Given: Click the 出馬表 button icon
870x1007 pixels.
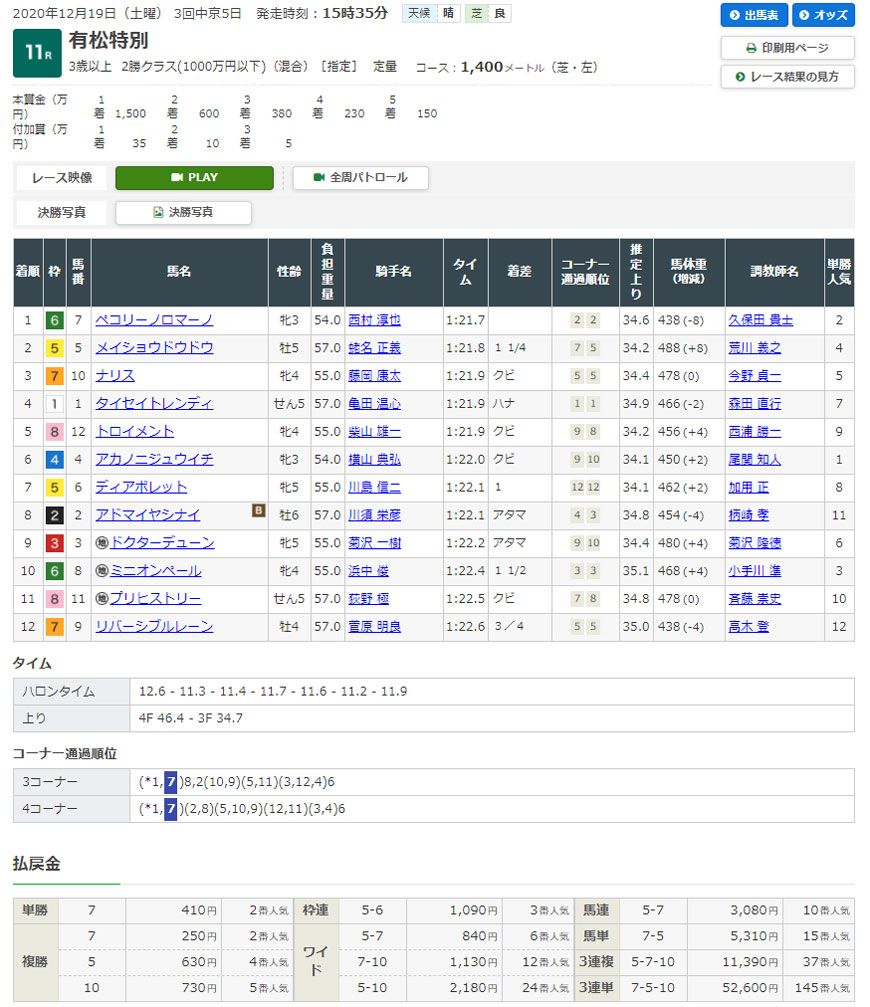Looking at the screenshot, I should (x=735, y=16).
